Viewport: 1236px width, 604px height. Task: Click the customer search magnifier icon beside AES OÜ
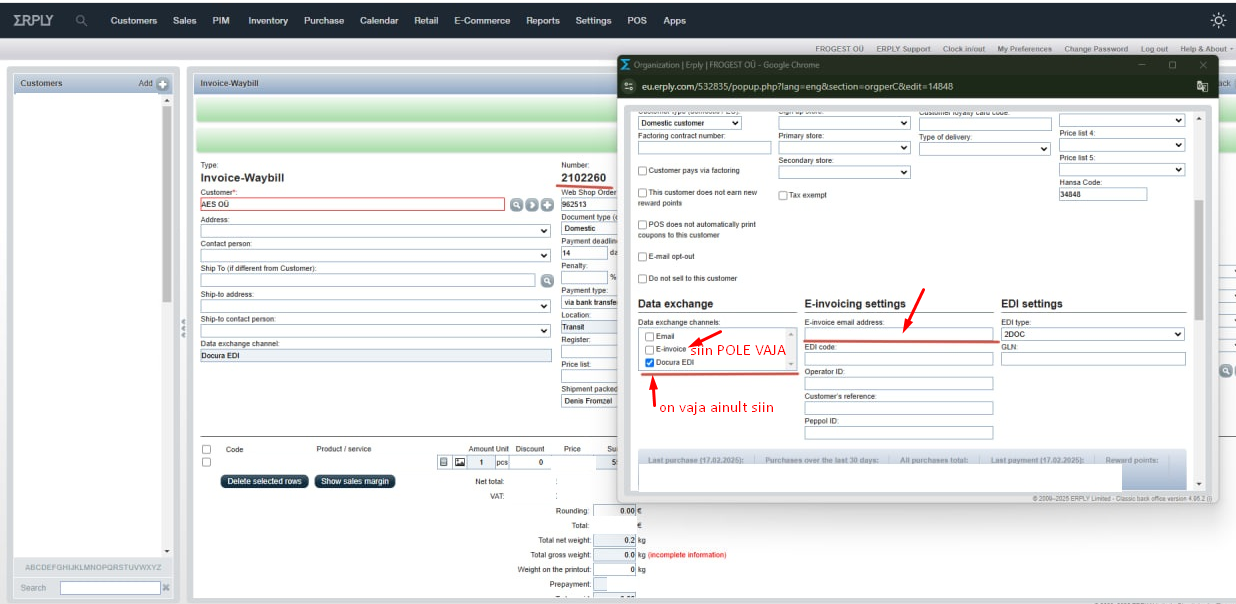pyautogui.click(x=517, y=204)
